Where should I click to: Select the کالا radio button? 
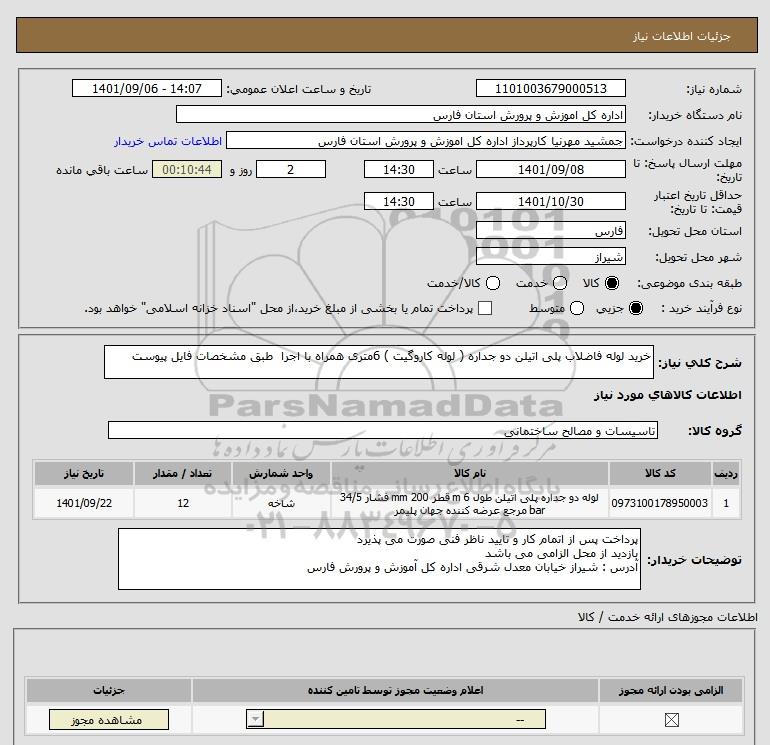[x=612, y=283]
